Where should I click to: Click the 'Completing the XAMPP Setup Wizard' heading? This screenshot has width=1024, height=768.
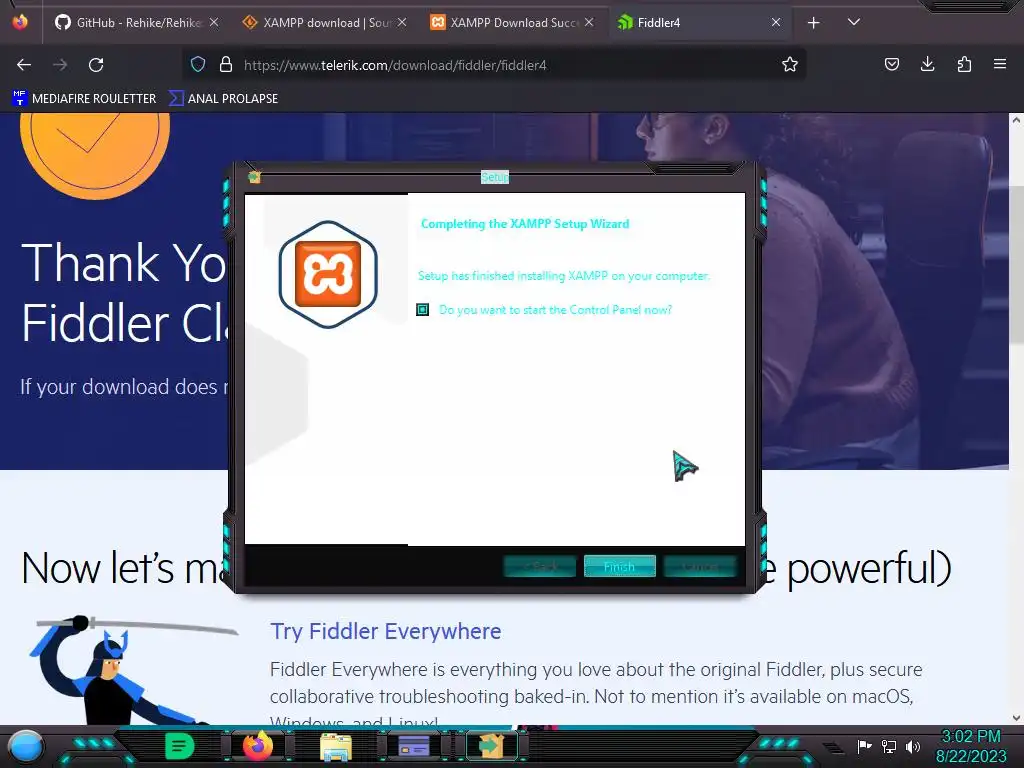[525, 223]
